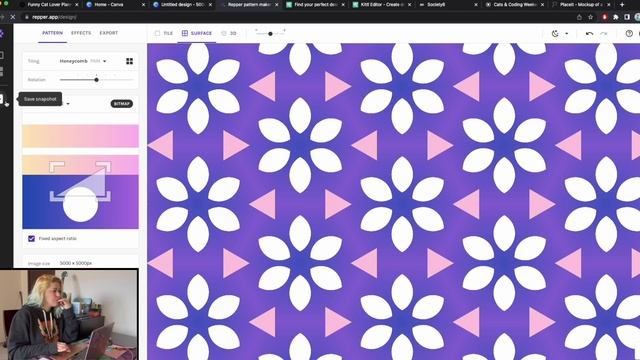Open the browser share icon
The image size is (640, 360).
pos(579,17)
